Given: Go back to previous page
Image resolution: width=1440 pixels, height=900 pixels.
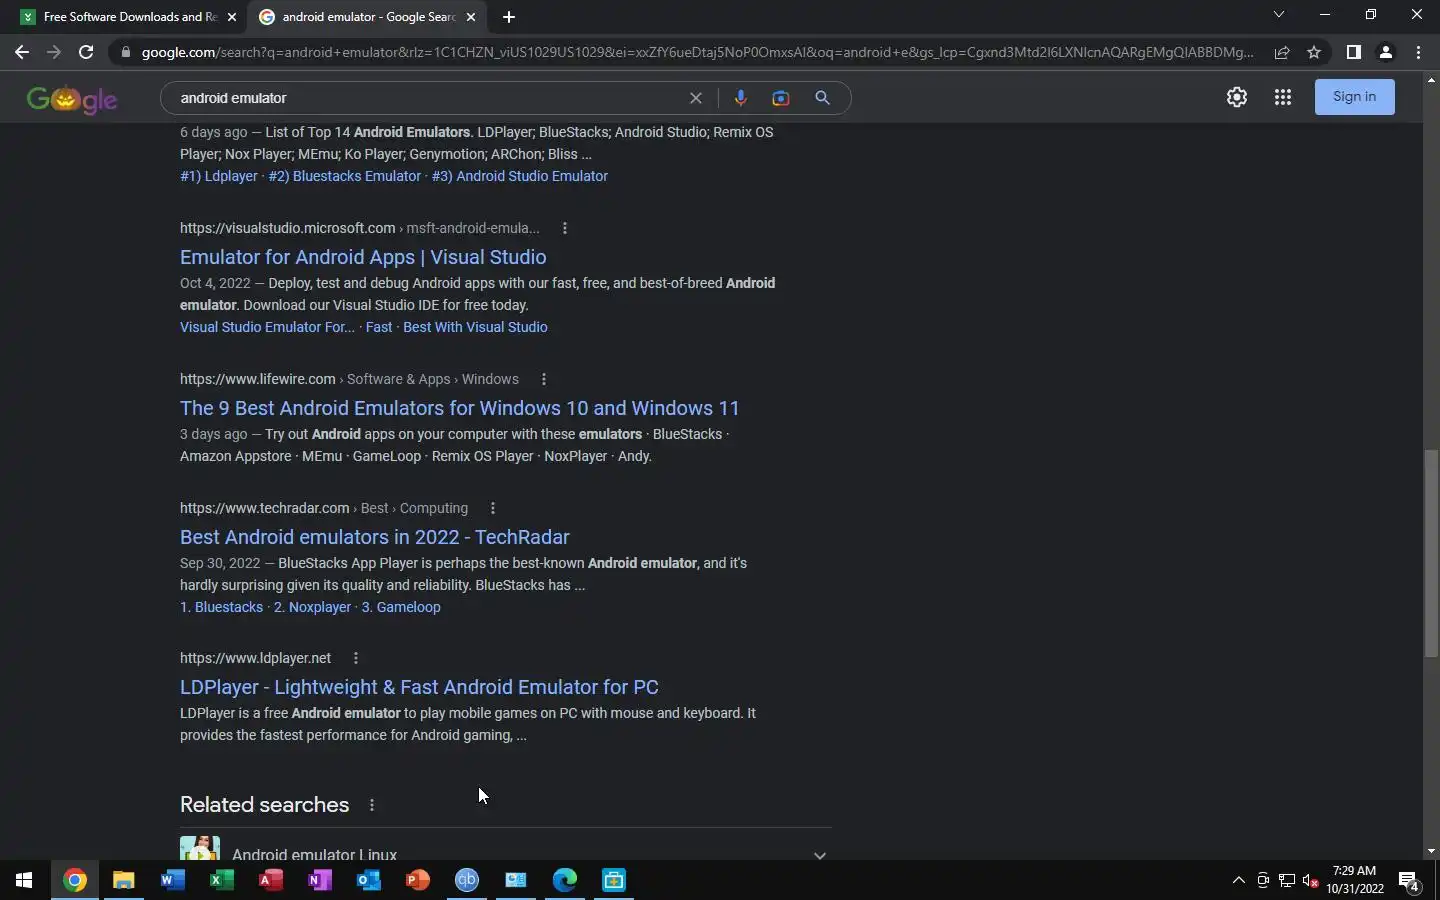Looking at the screenshot, I should pos(22,52).
